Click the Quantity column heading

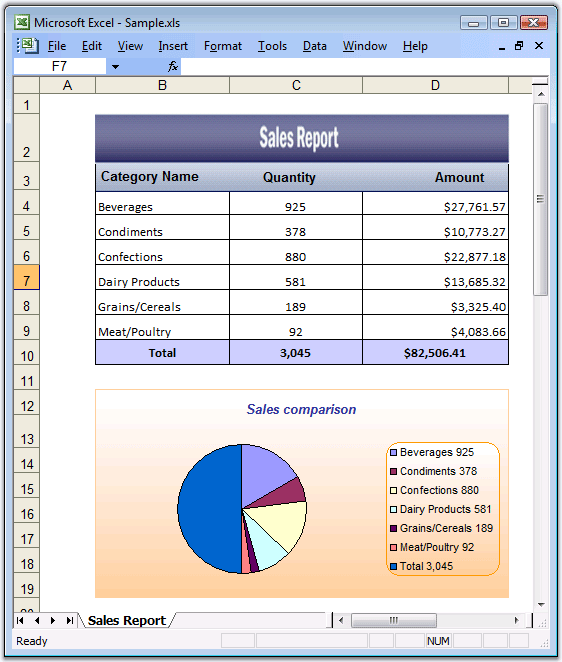click(x=289, y=177)
